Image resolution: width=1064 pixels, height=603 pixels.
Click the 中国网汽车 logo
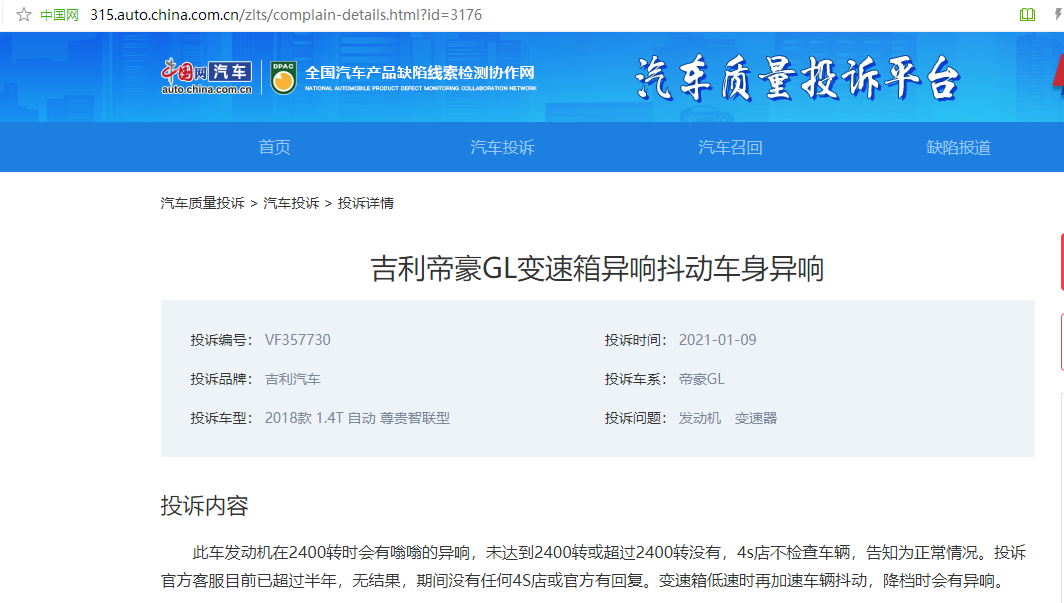click(206, 77)
